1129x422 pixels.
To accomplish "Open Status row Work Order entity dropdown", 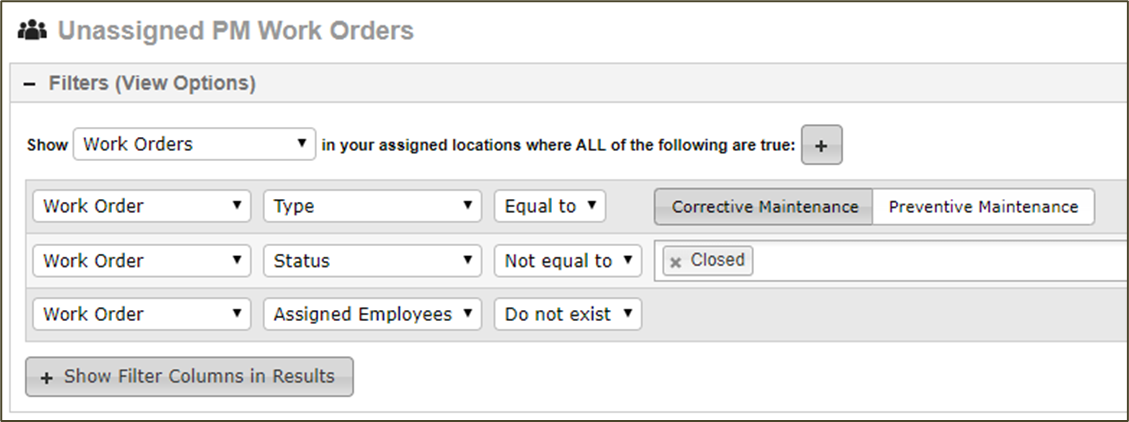I will 142,261.
